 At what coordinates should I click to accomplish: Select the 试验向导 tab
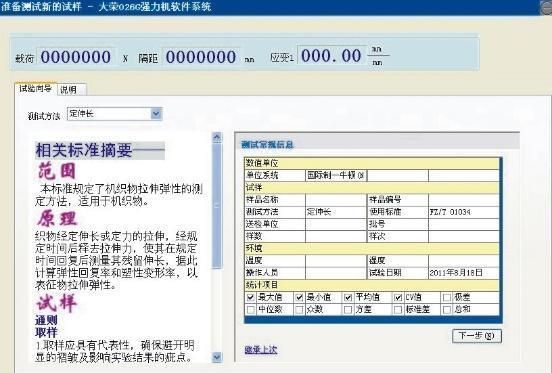click(35, 88)
